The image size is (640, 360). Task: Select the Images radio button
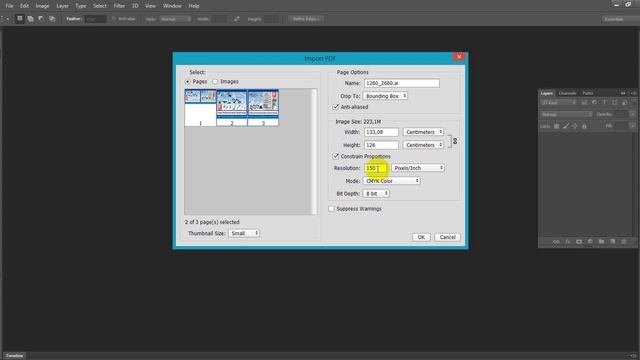pyautogui.click(x=215, y=82)
